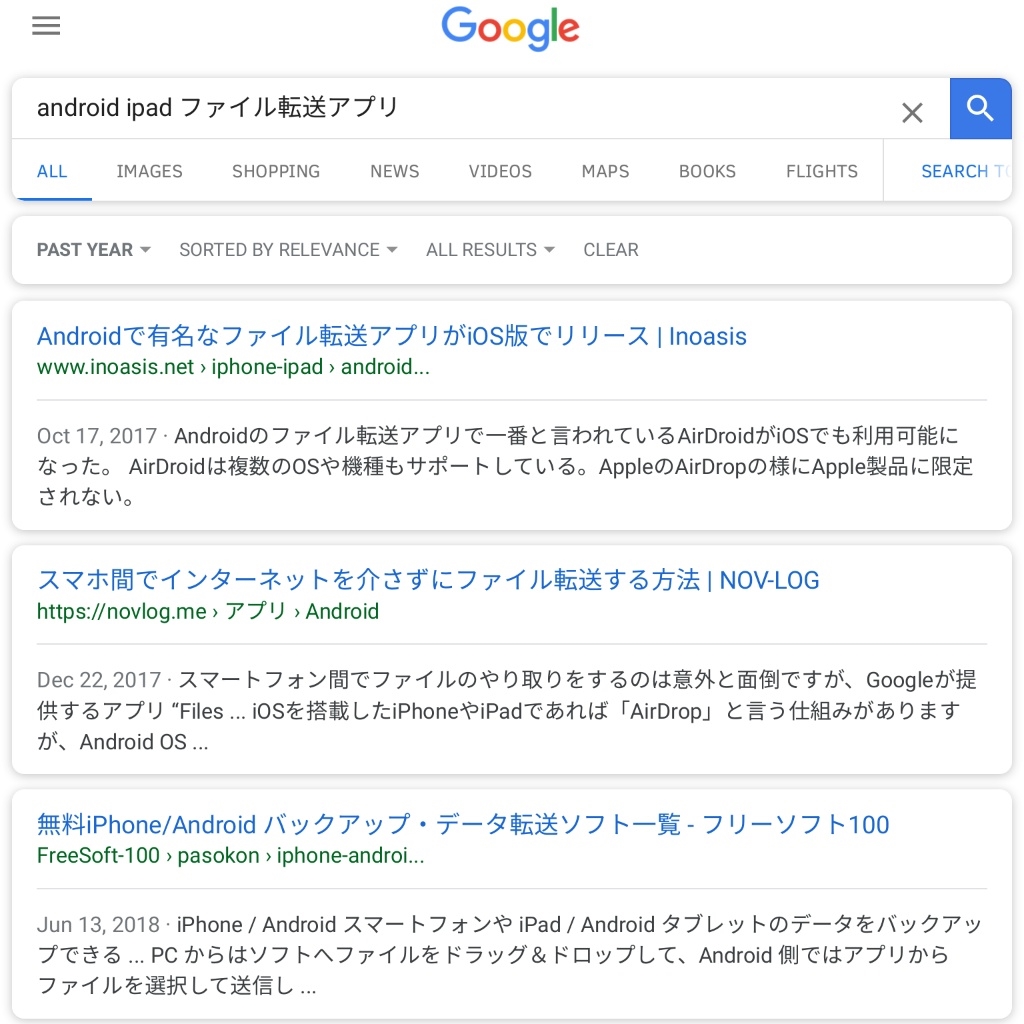This screenshot has height=1024, width=1024.
Task: Open the Books tab
Action: pyautogui.click(x=707, y=171)
